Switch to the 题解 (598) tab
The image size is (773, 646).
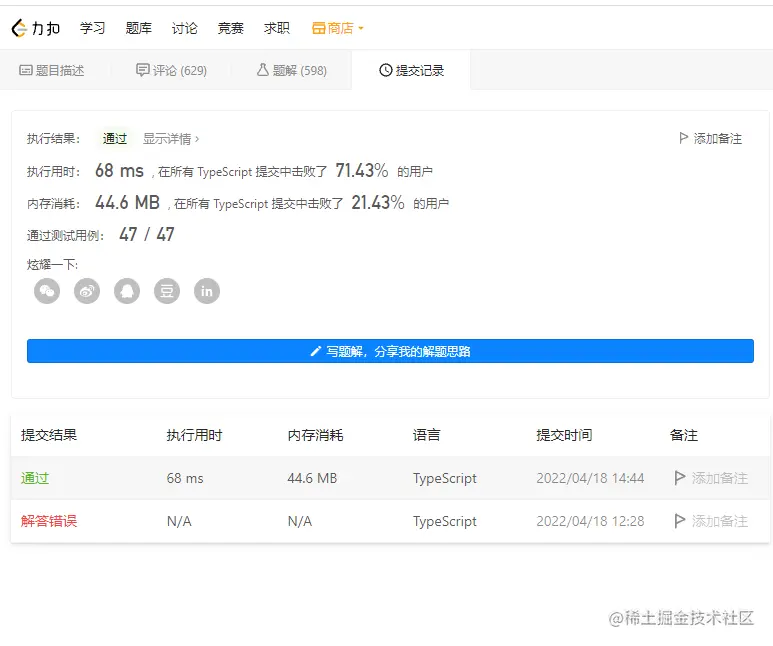pyautogui.click(x=292, y=71)
